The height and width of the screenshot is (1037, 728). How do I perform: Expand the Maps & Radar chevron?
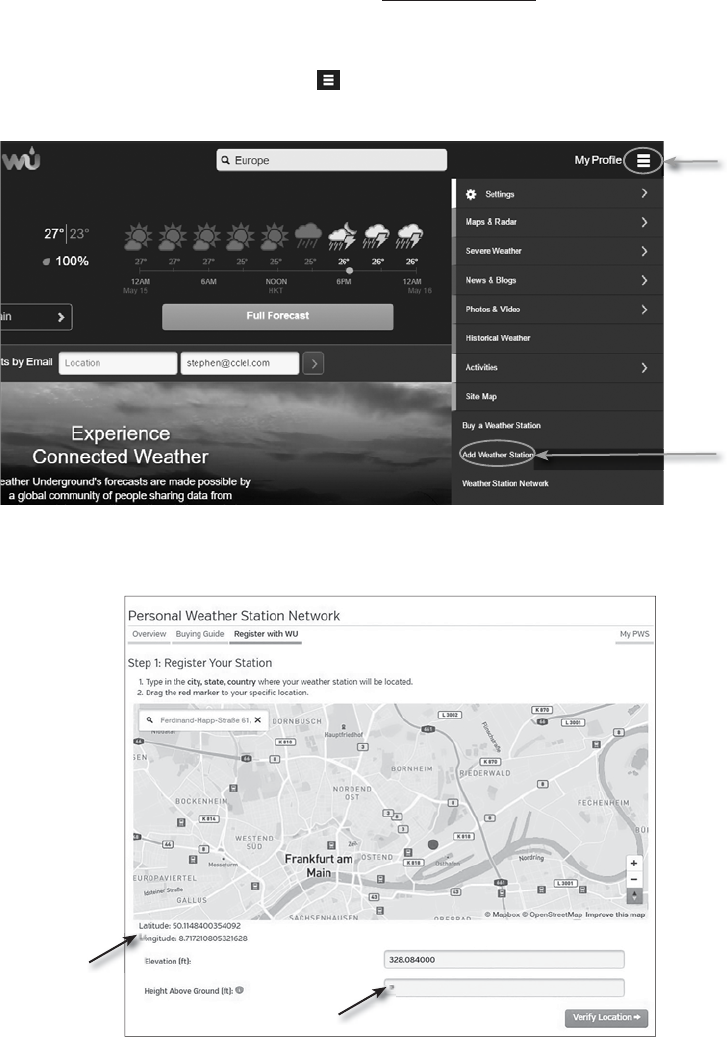tap(644, 222)
